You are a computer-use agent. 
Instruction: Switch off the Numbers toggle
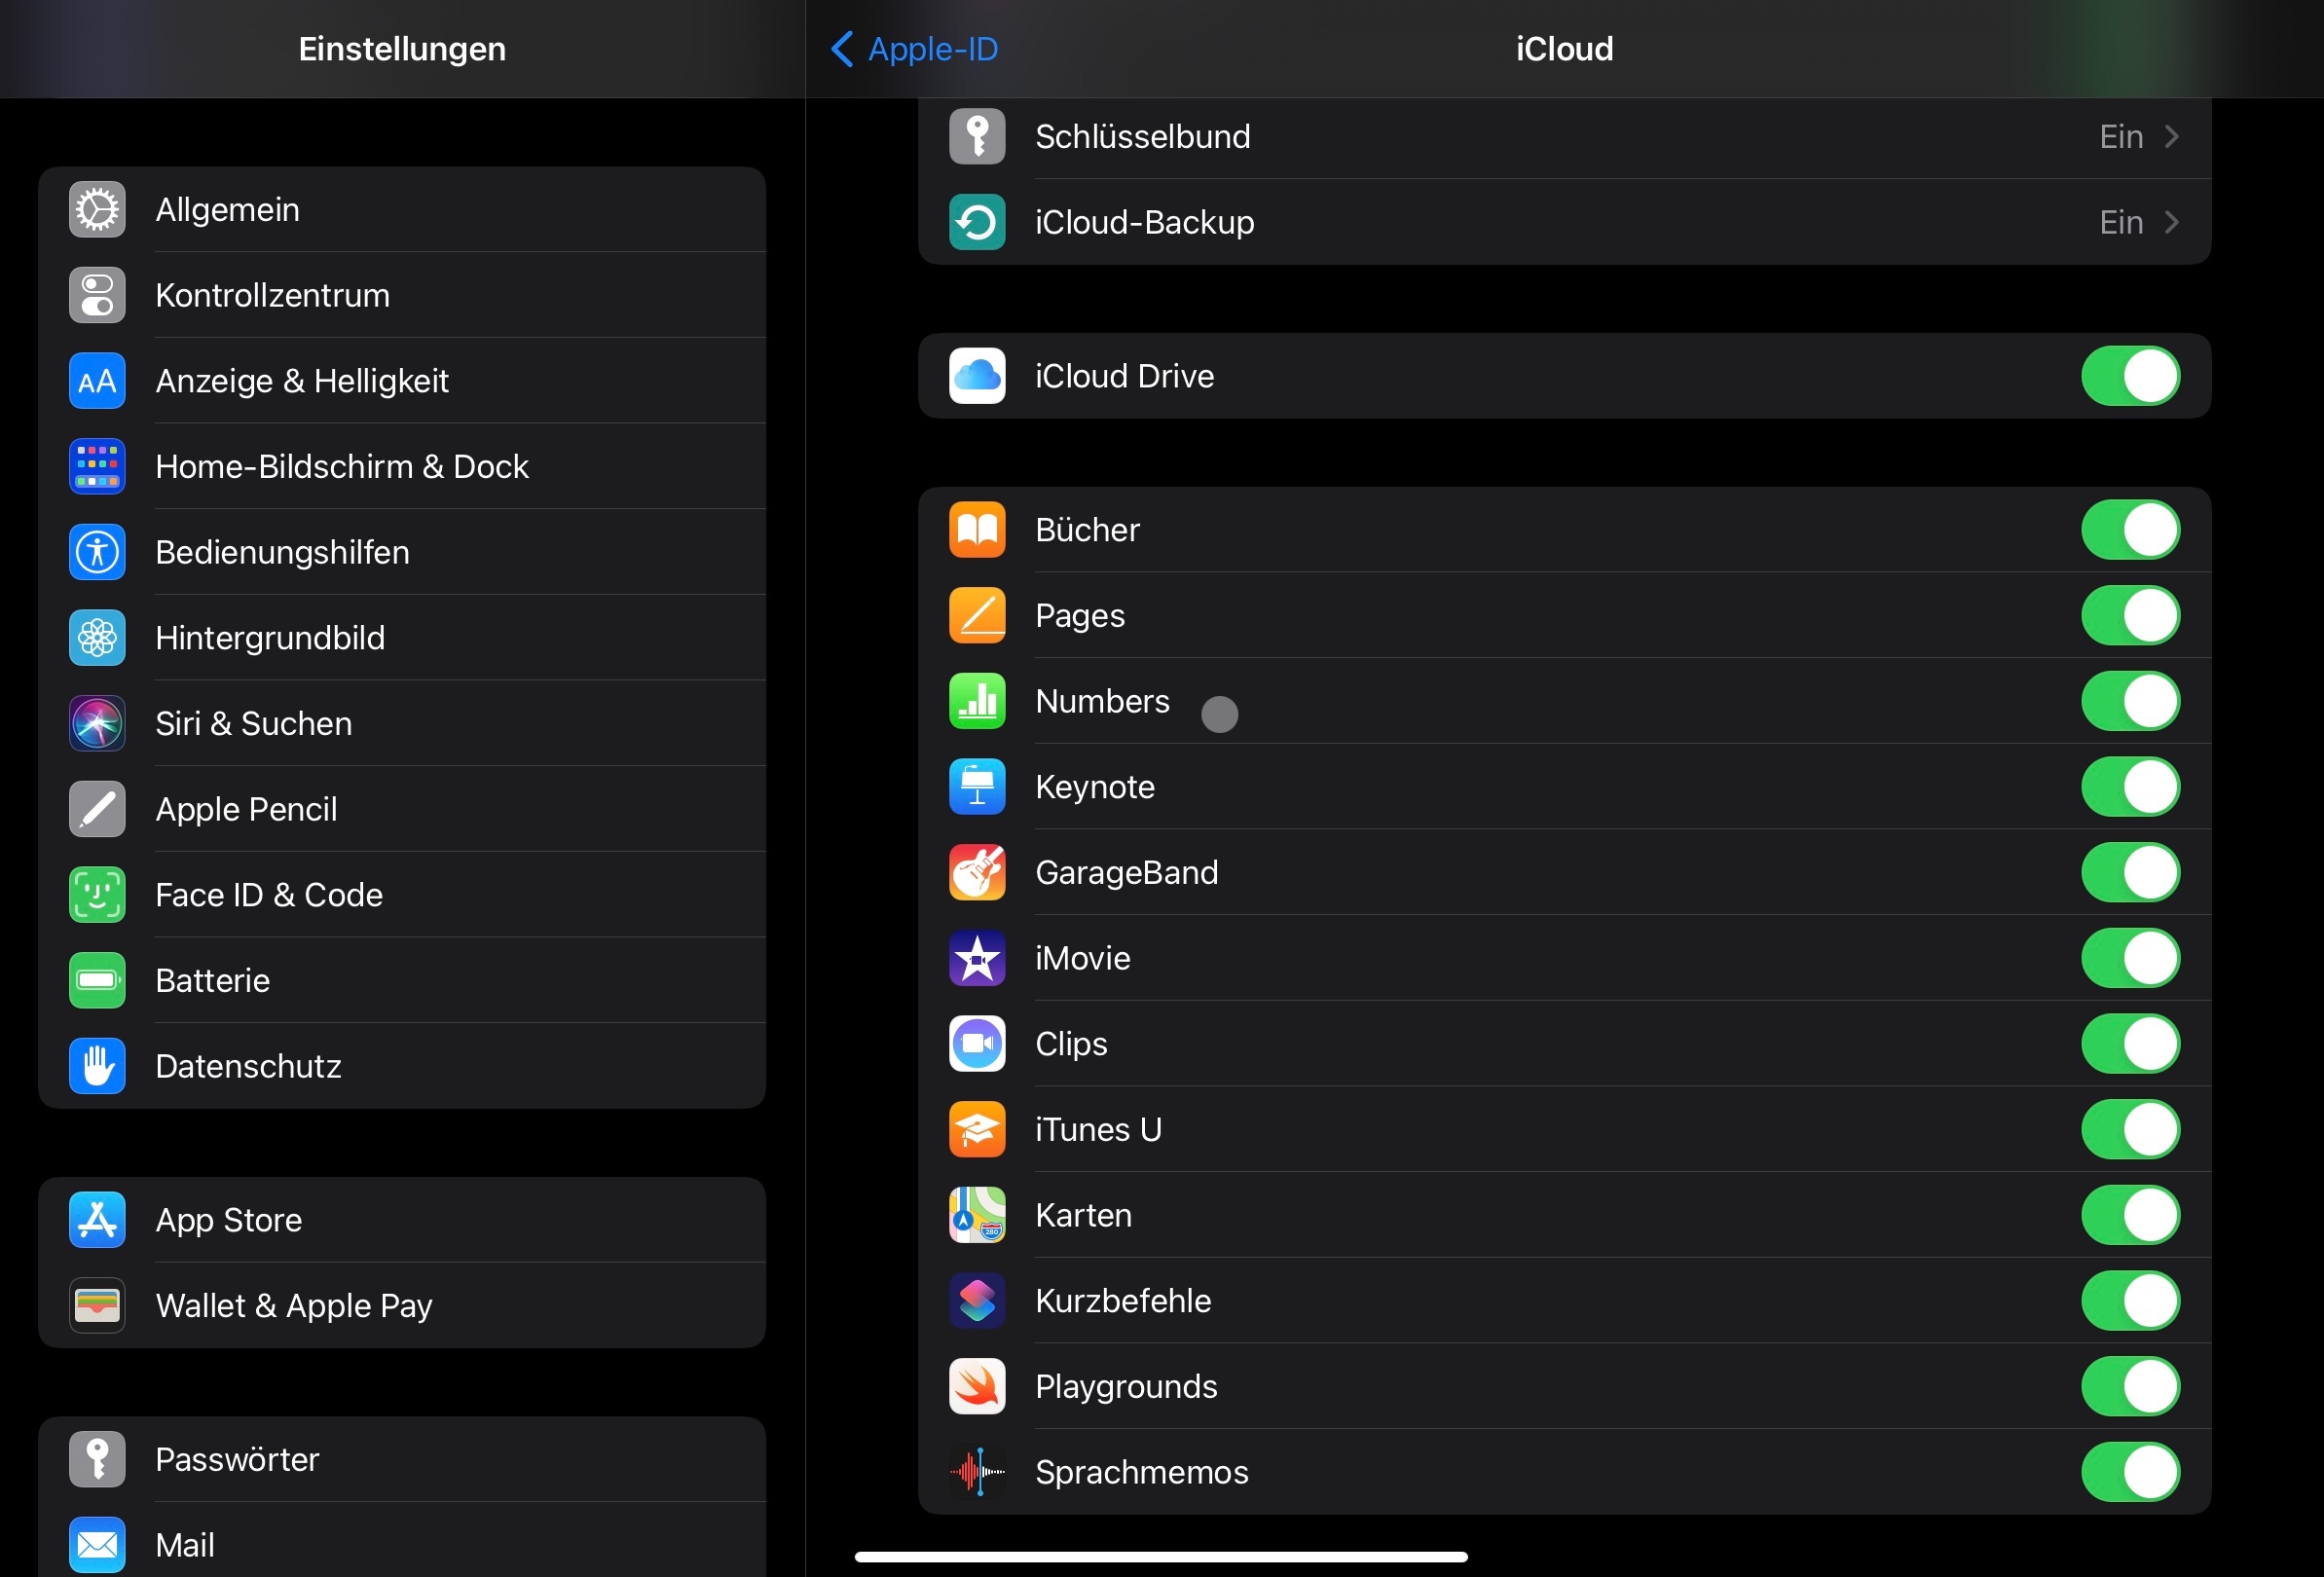tap(2130, 701)
